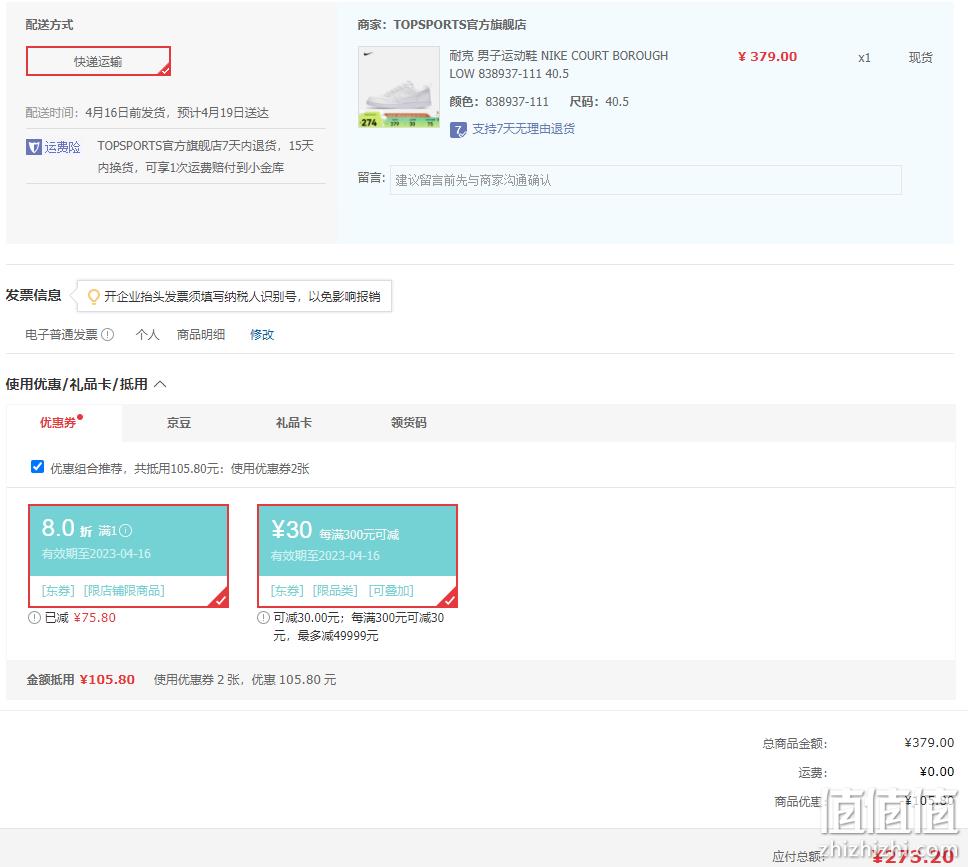The image size is (968, 867).
Task: Click the 运费险 shield icon
Action: pyautogui.click(x=33, y=147)
